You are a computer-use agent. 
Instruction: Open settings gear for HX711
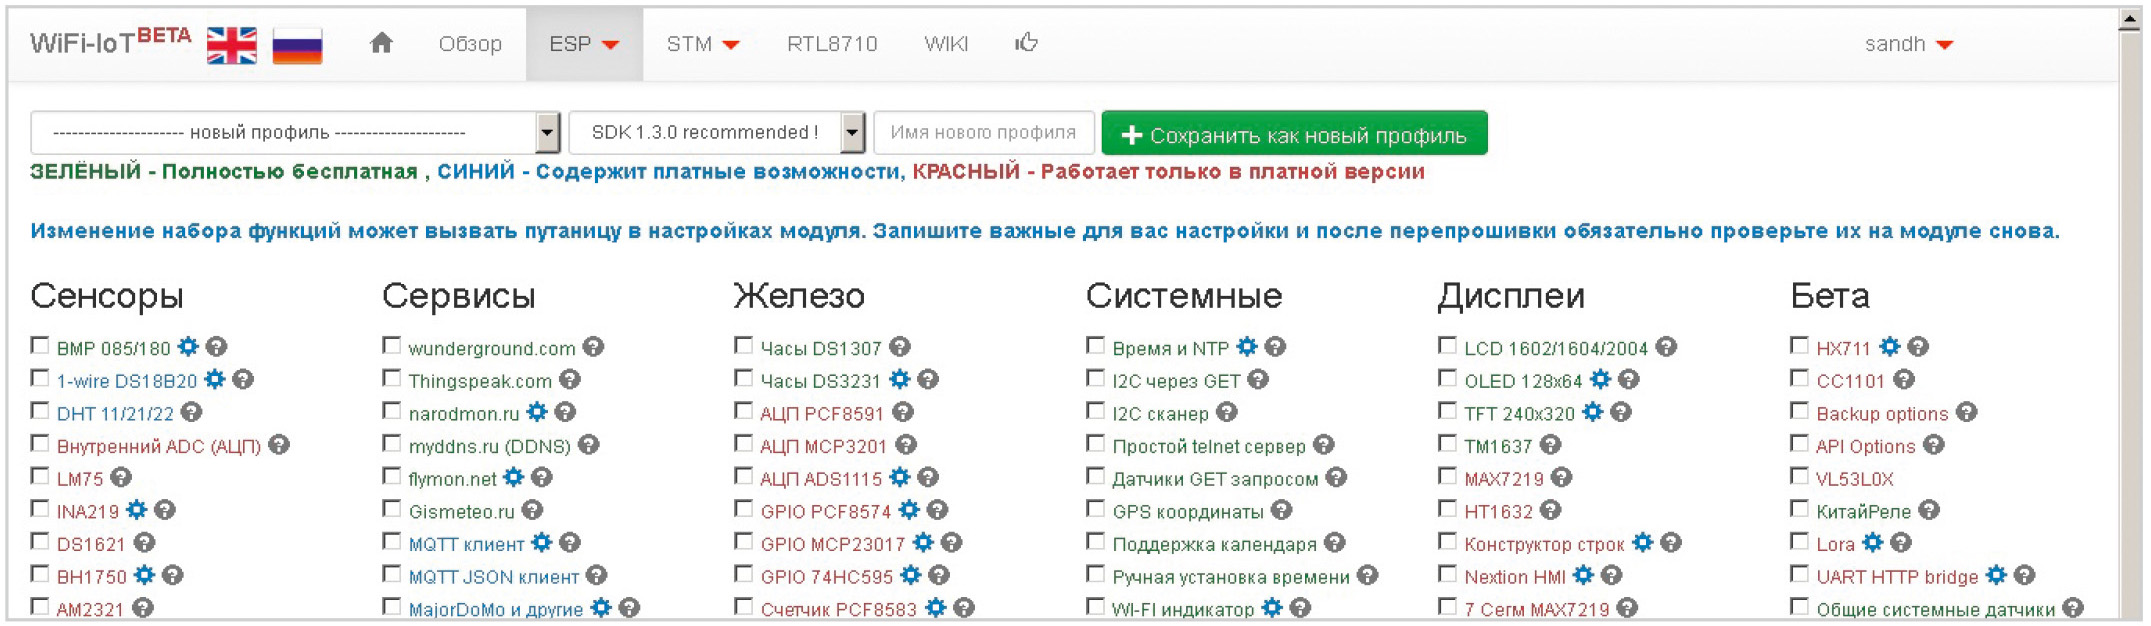(x=1889, y=347)
